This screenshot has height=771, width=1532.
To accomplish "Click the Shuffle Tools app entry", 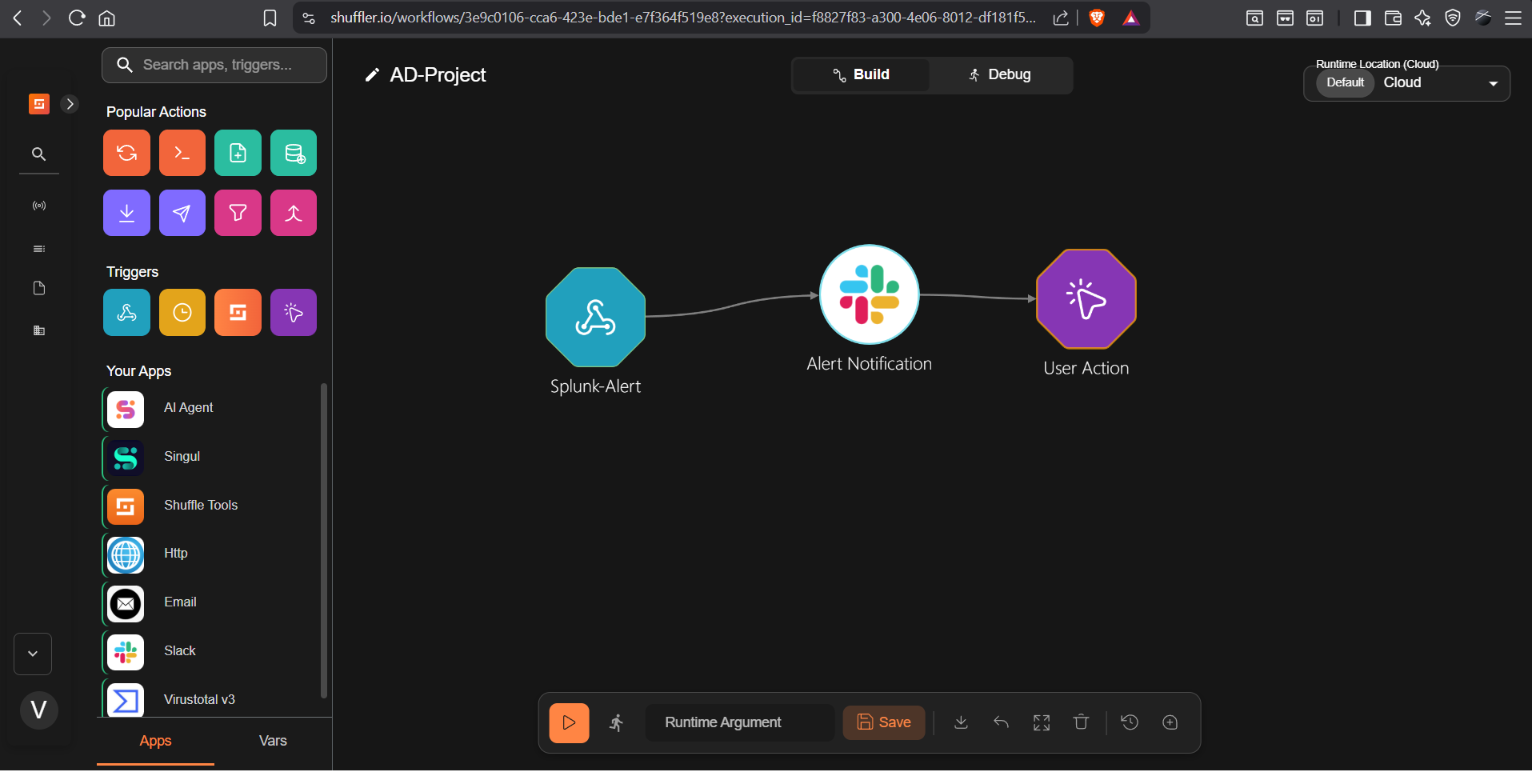I will click(210, 506).
